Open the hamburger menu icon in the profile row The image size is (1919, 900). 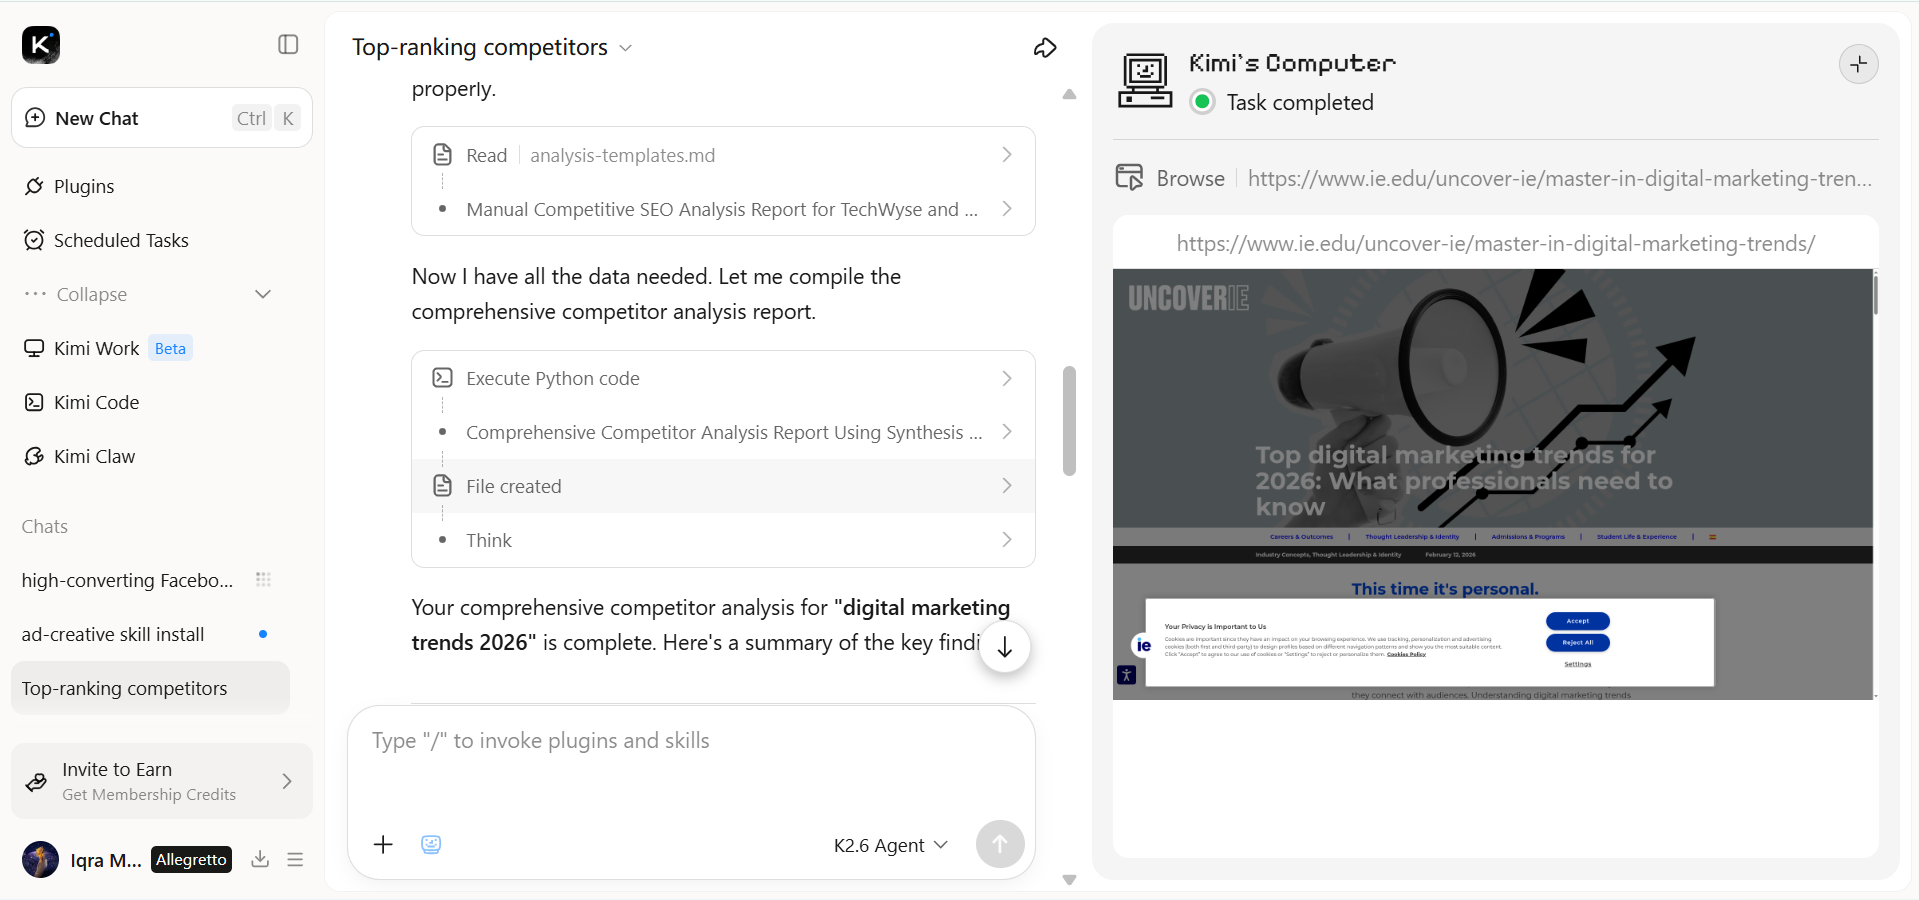click(295, 859)
